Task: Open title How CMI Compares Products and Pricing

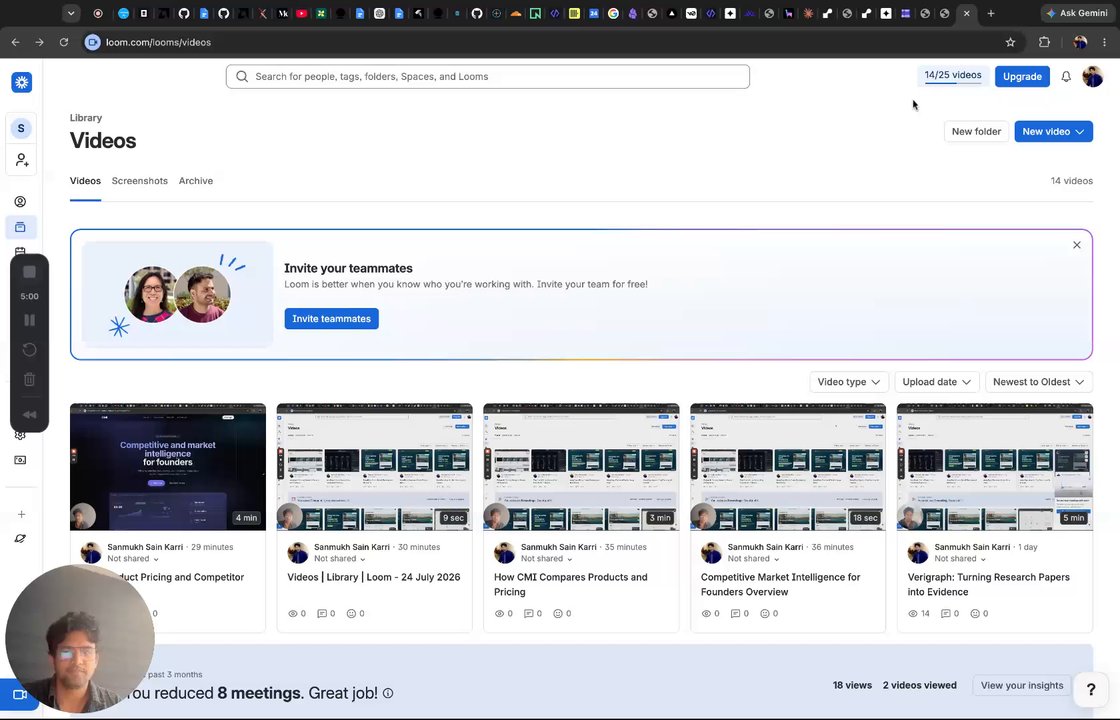Action: [571, 584]
